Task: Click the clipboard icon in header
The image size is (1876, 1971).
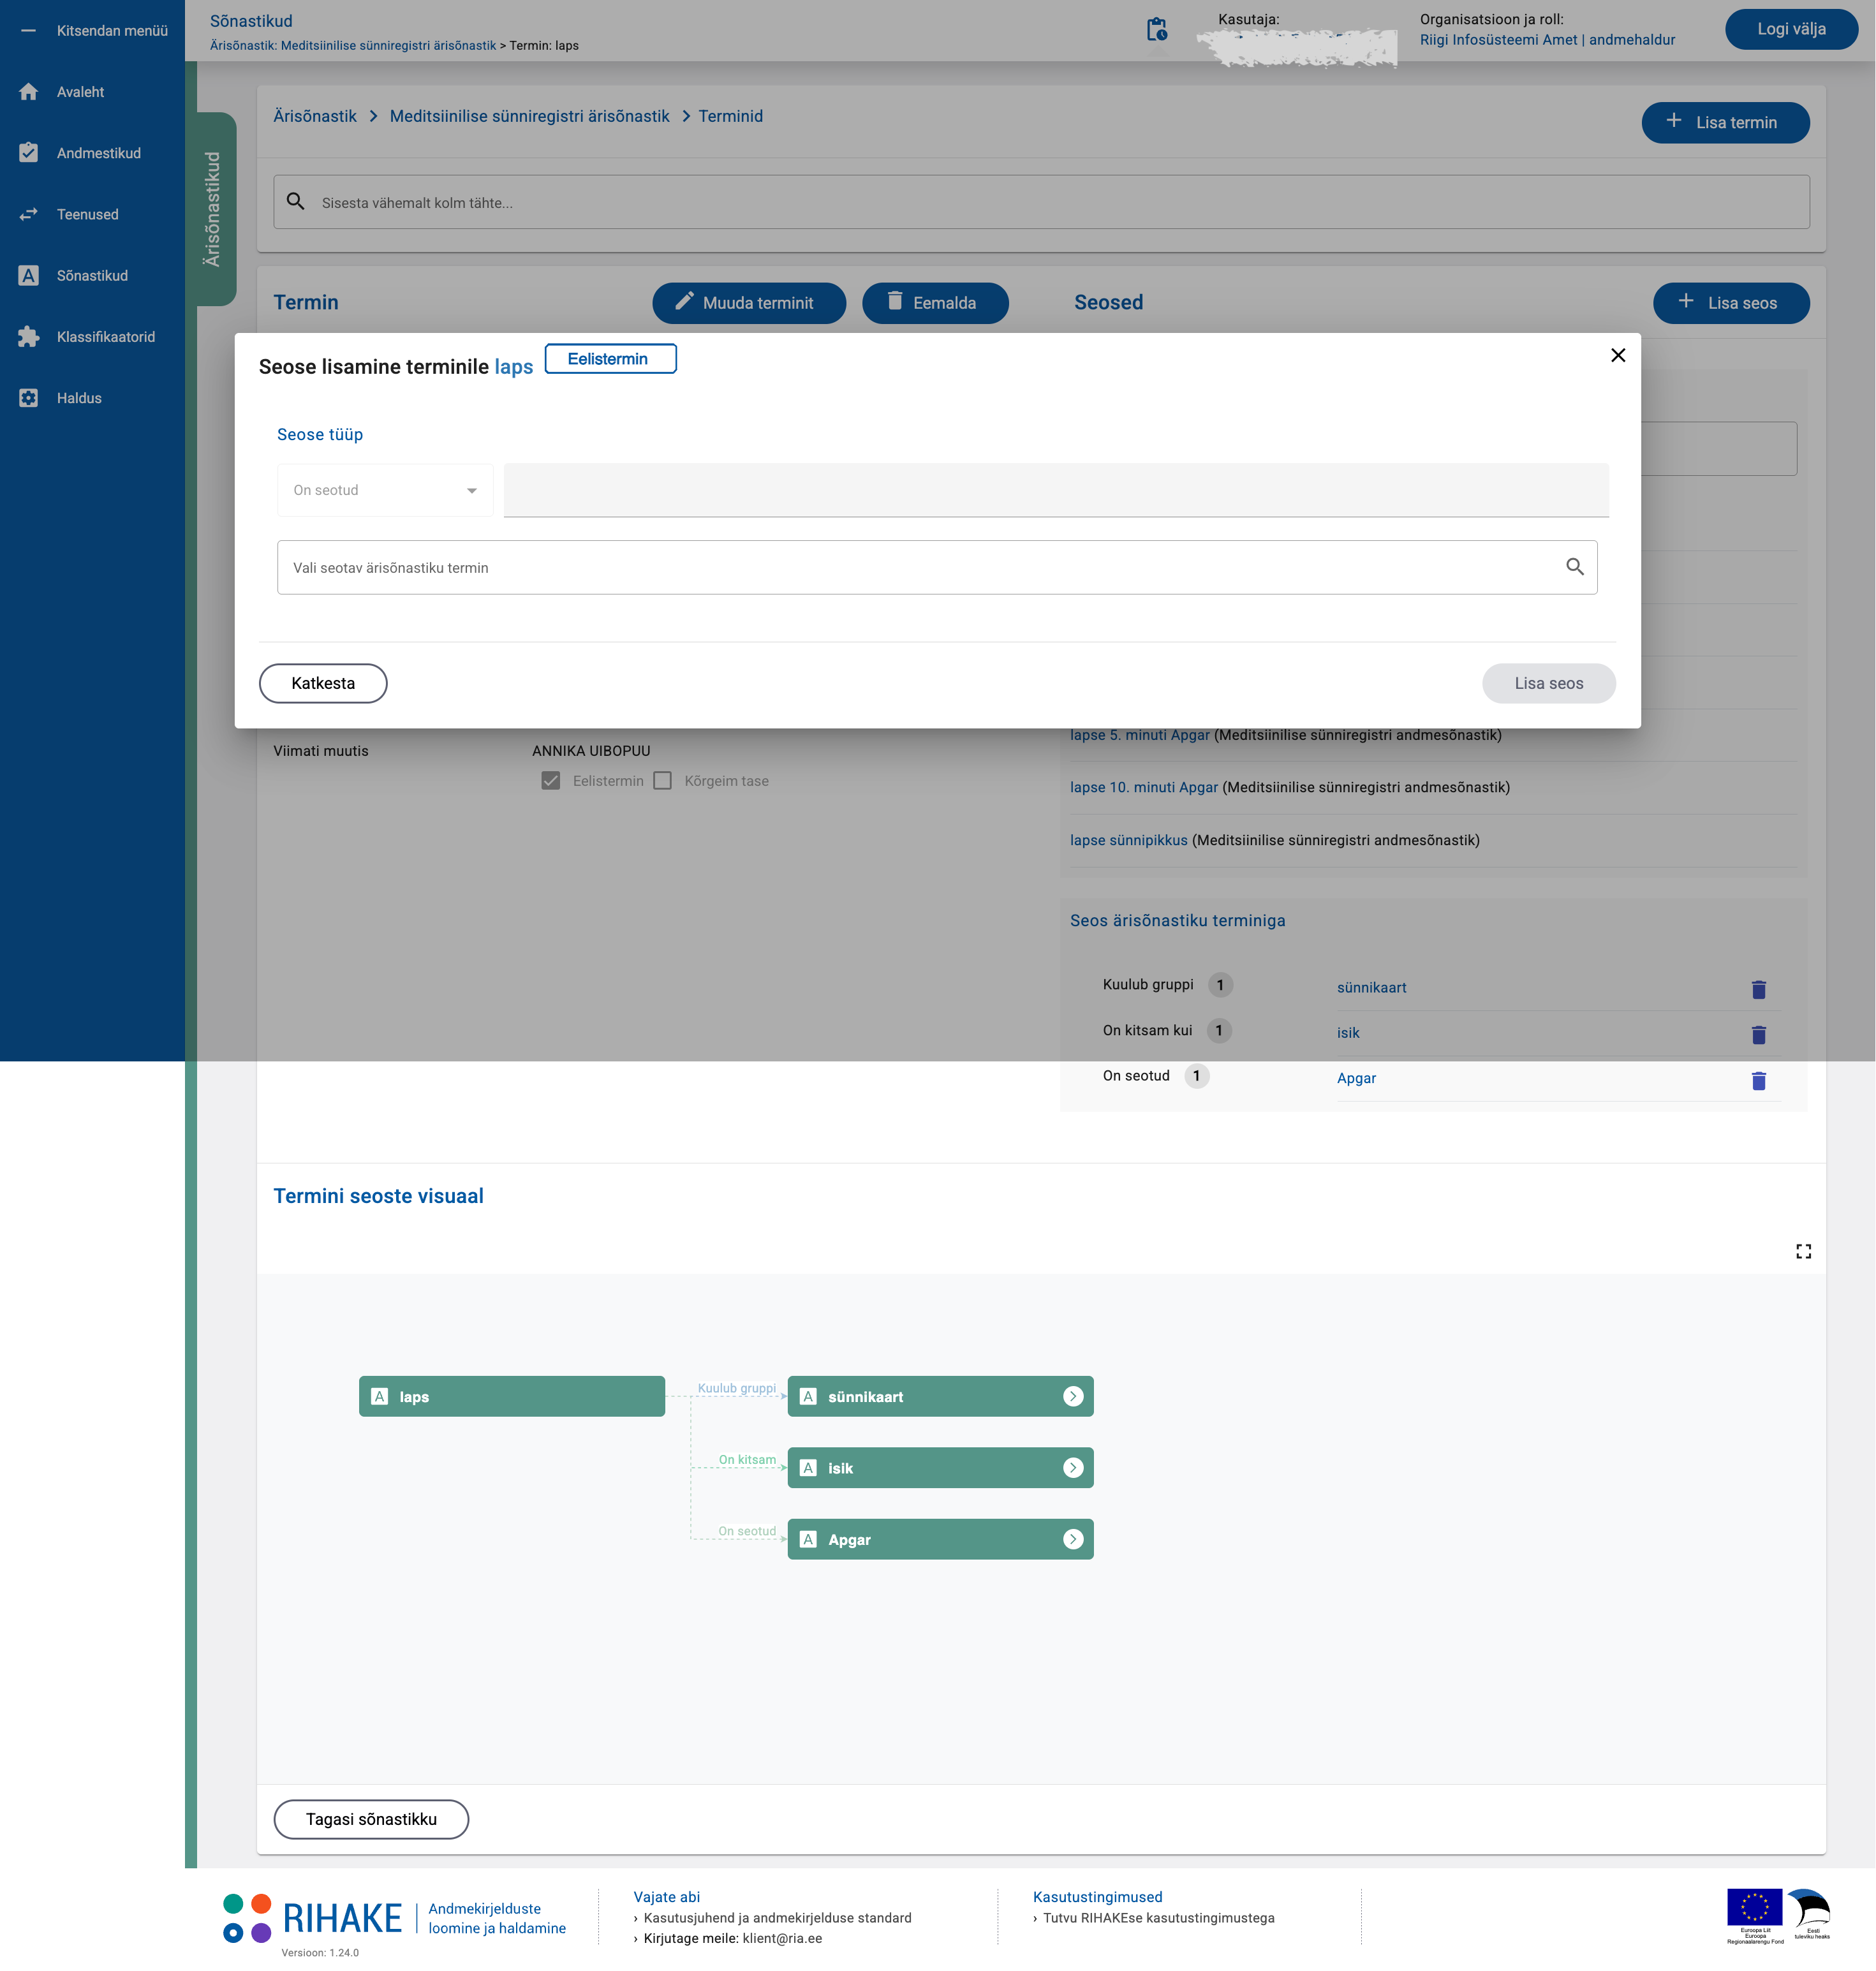Action: tap(1156, 30)
